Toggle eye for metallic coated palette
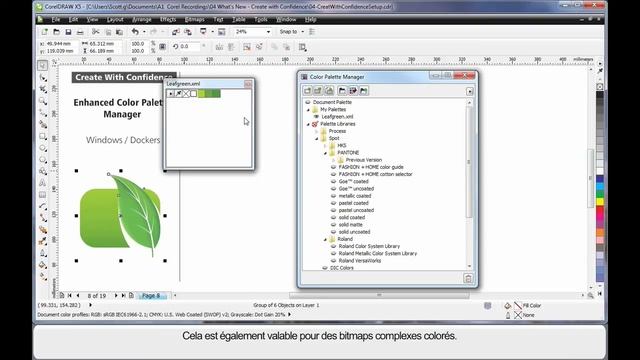Image resolution: width=640 pixels, height=360 pixels. coord(333,196)
